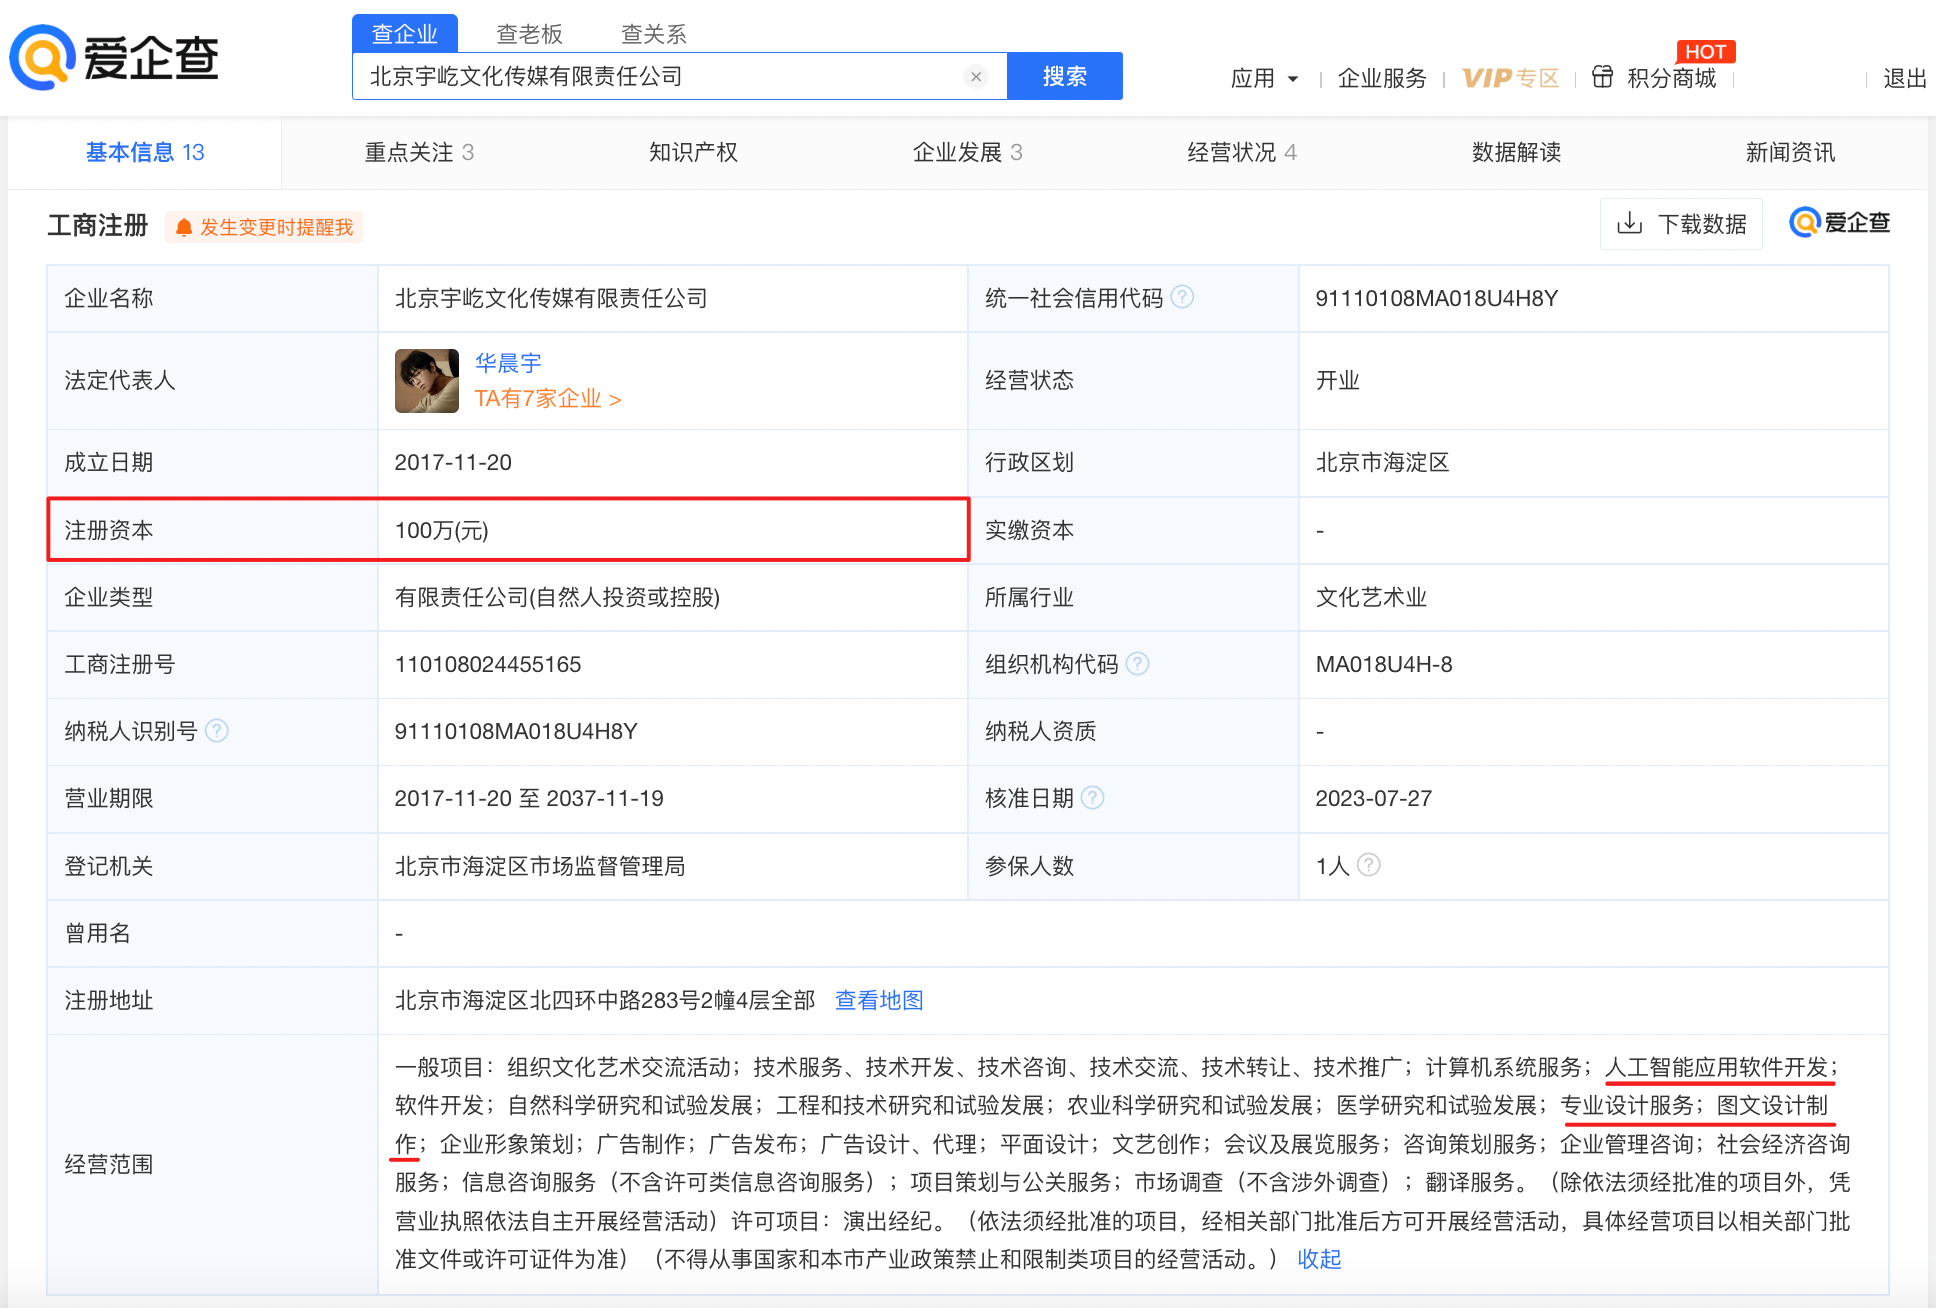Image resolution: width=1936 pixels, height=1308 pixels.
Task: Click the 文化艺术业 industry value
Action: (1371, 597)
